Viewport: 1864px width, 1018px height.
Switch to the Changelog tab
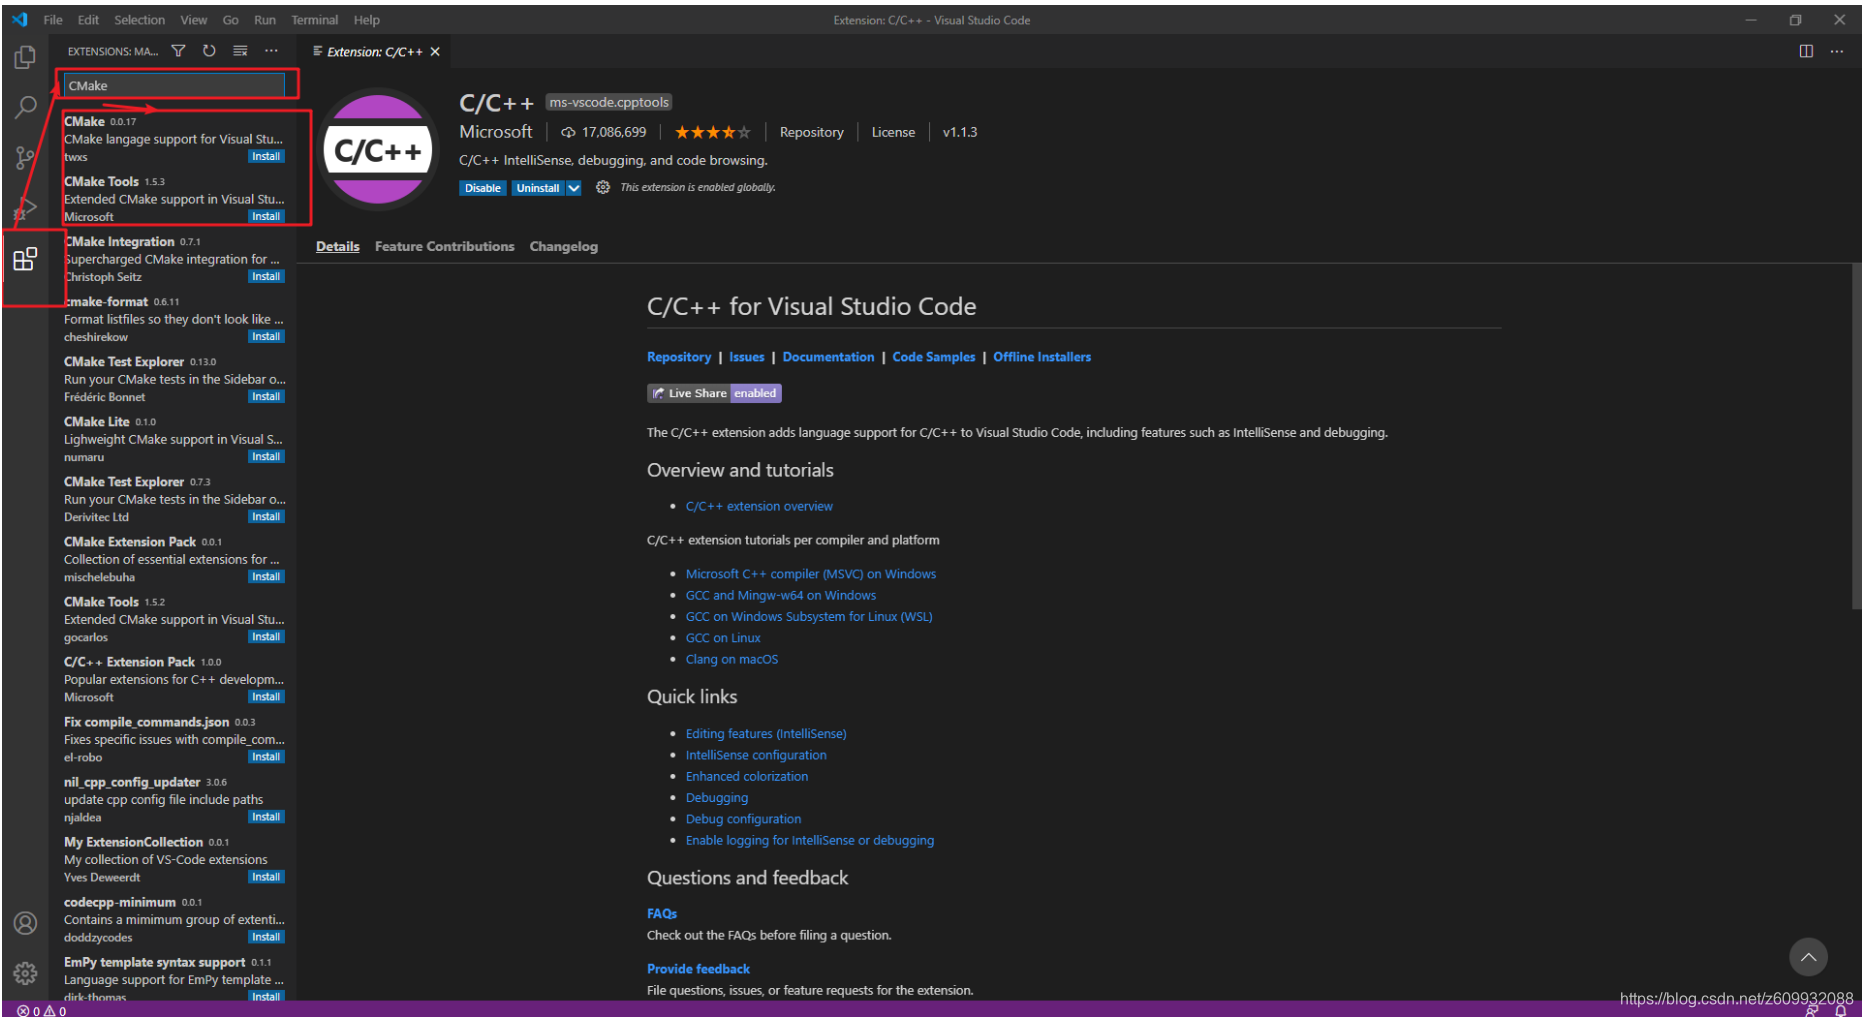click(x=563, y=246)
